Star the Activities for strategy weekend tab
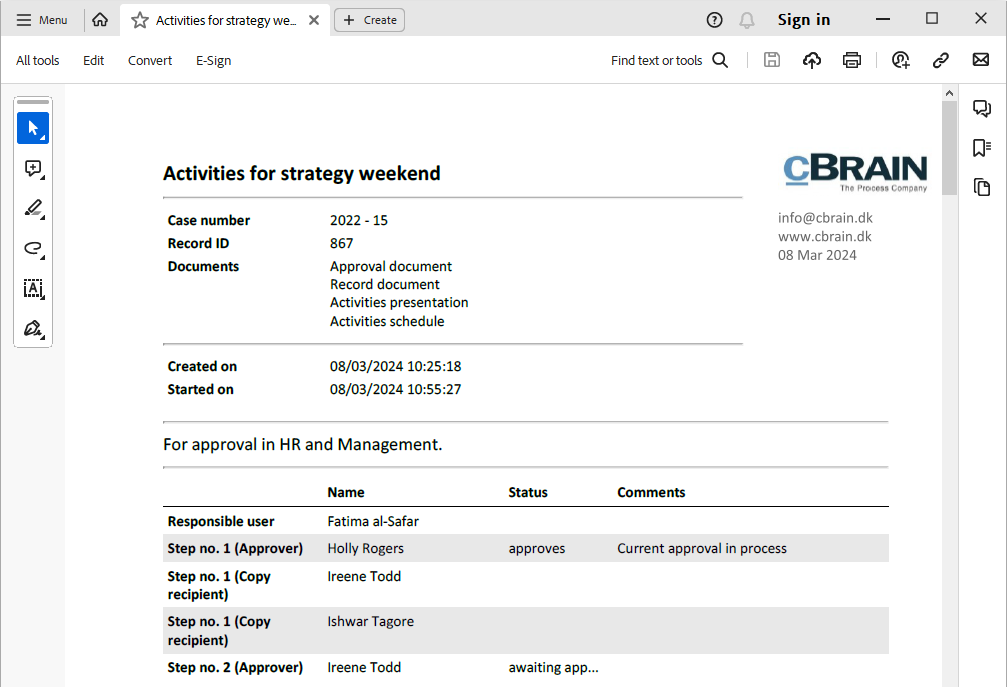Screen dimensions: 1007x687 point(140,20)
